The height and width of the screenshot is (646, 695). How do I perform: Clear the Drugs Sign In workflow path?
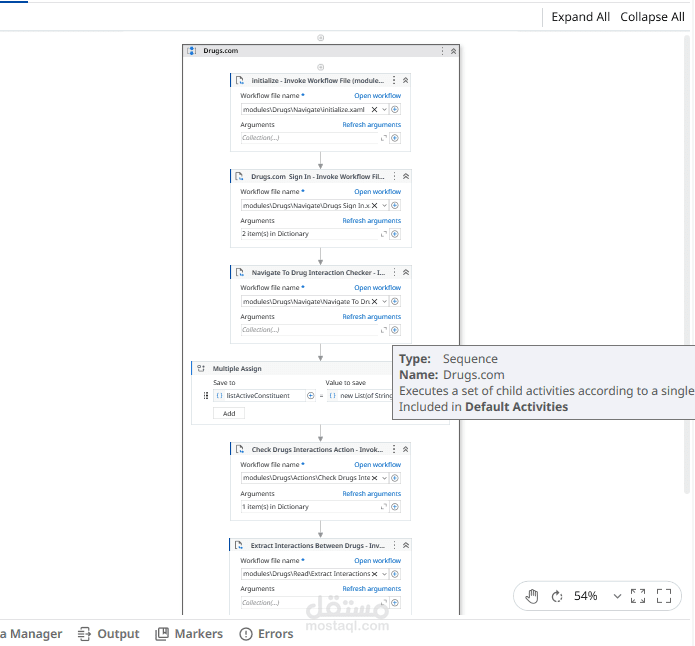(x=374, y=205)
